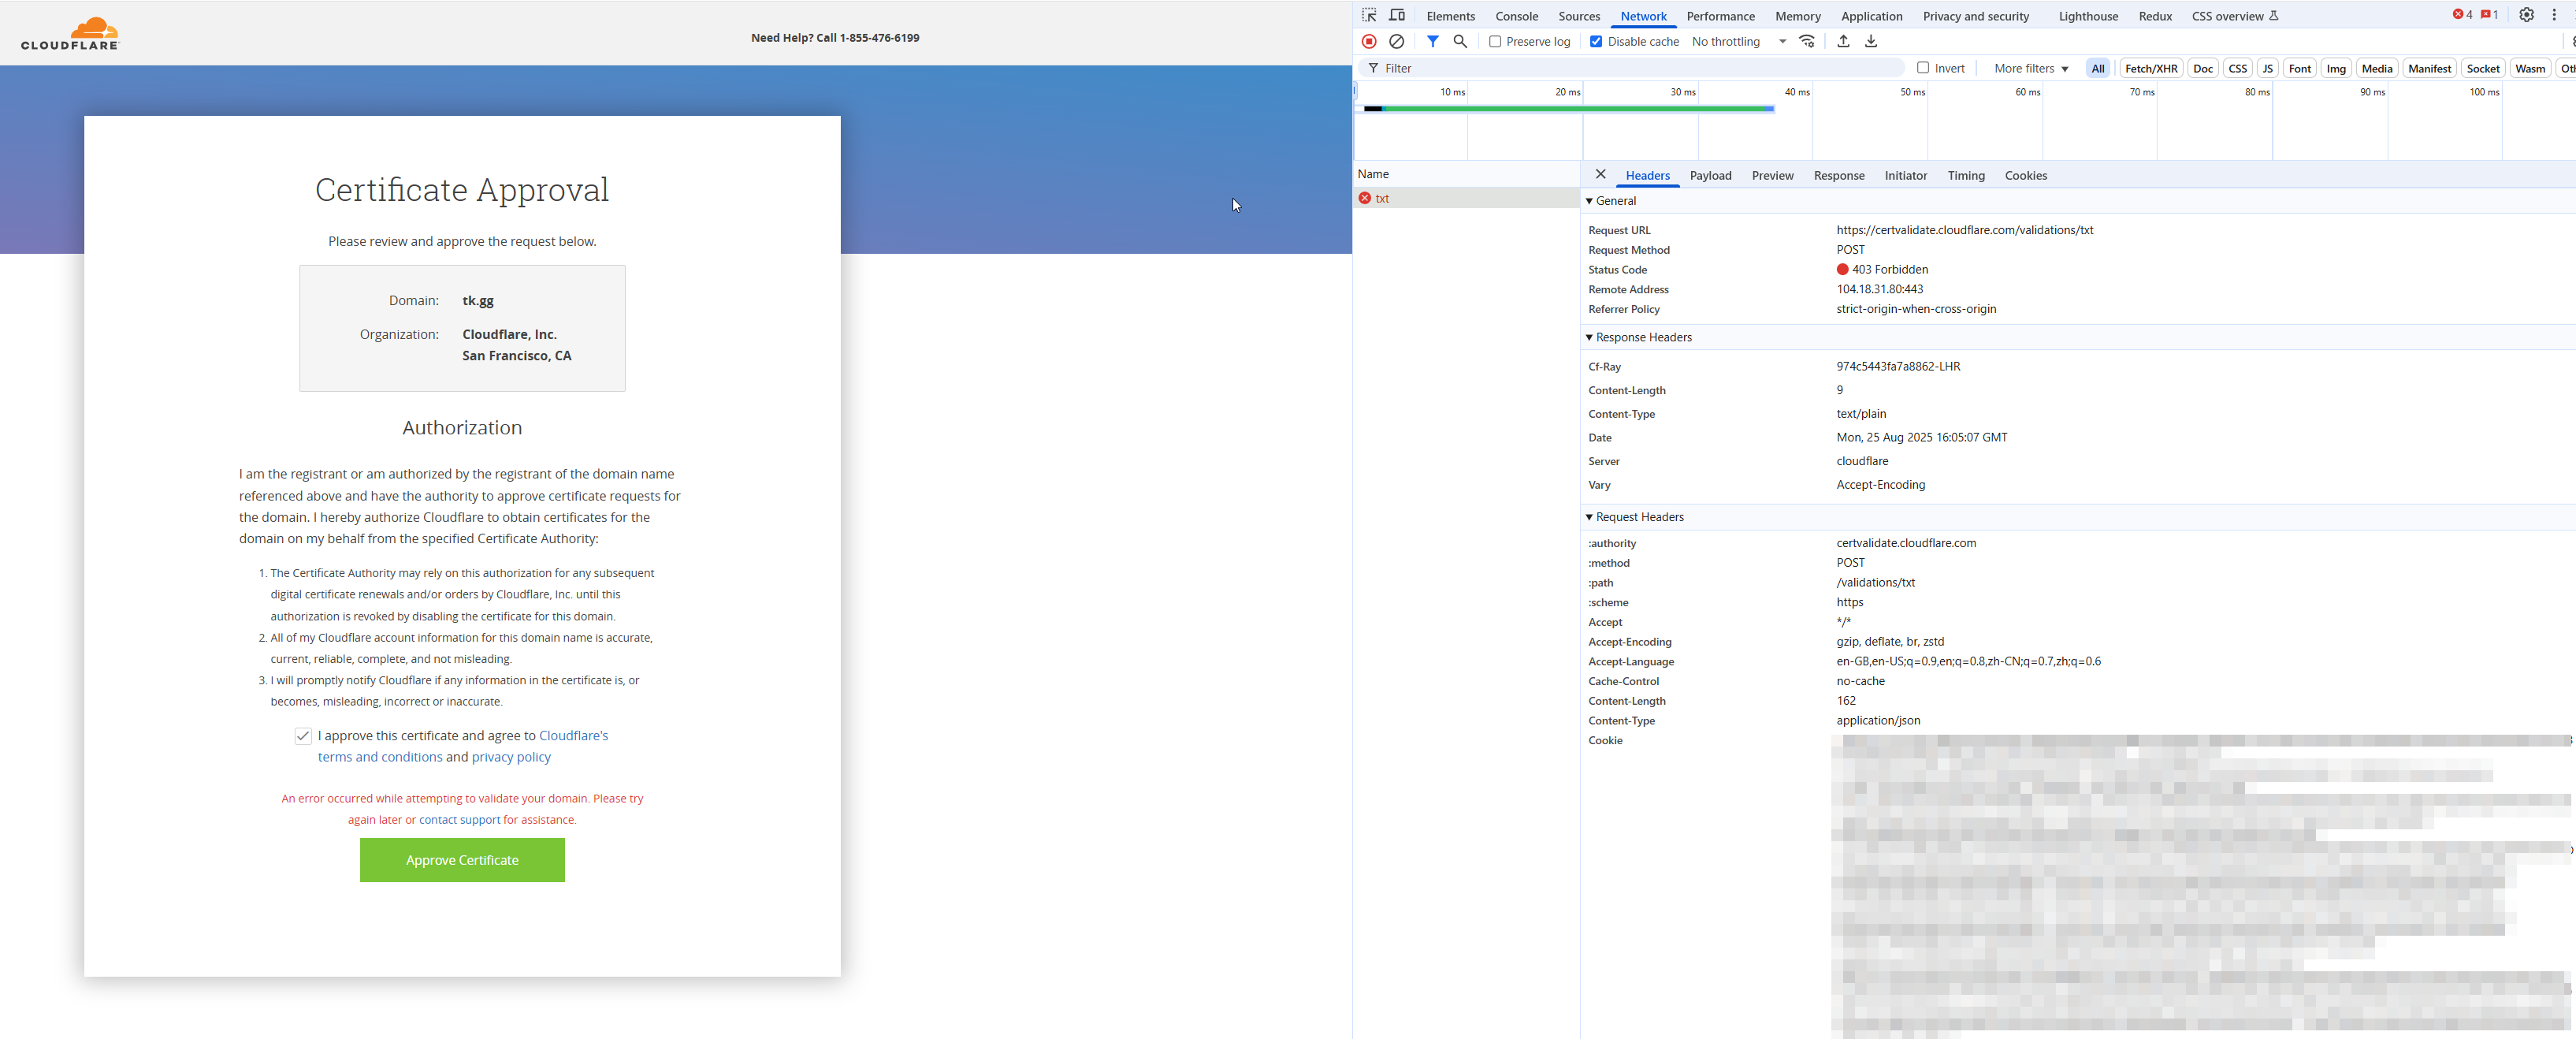Click the funnel filter icon

[1432, 41]
